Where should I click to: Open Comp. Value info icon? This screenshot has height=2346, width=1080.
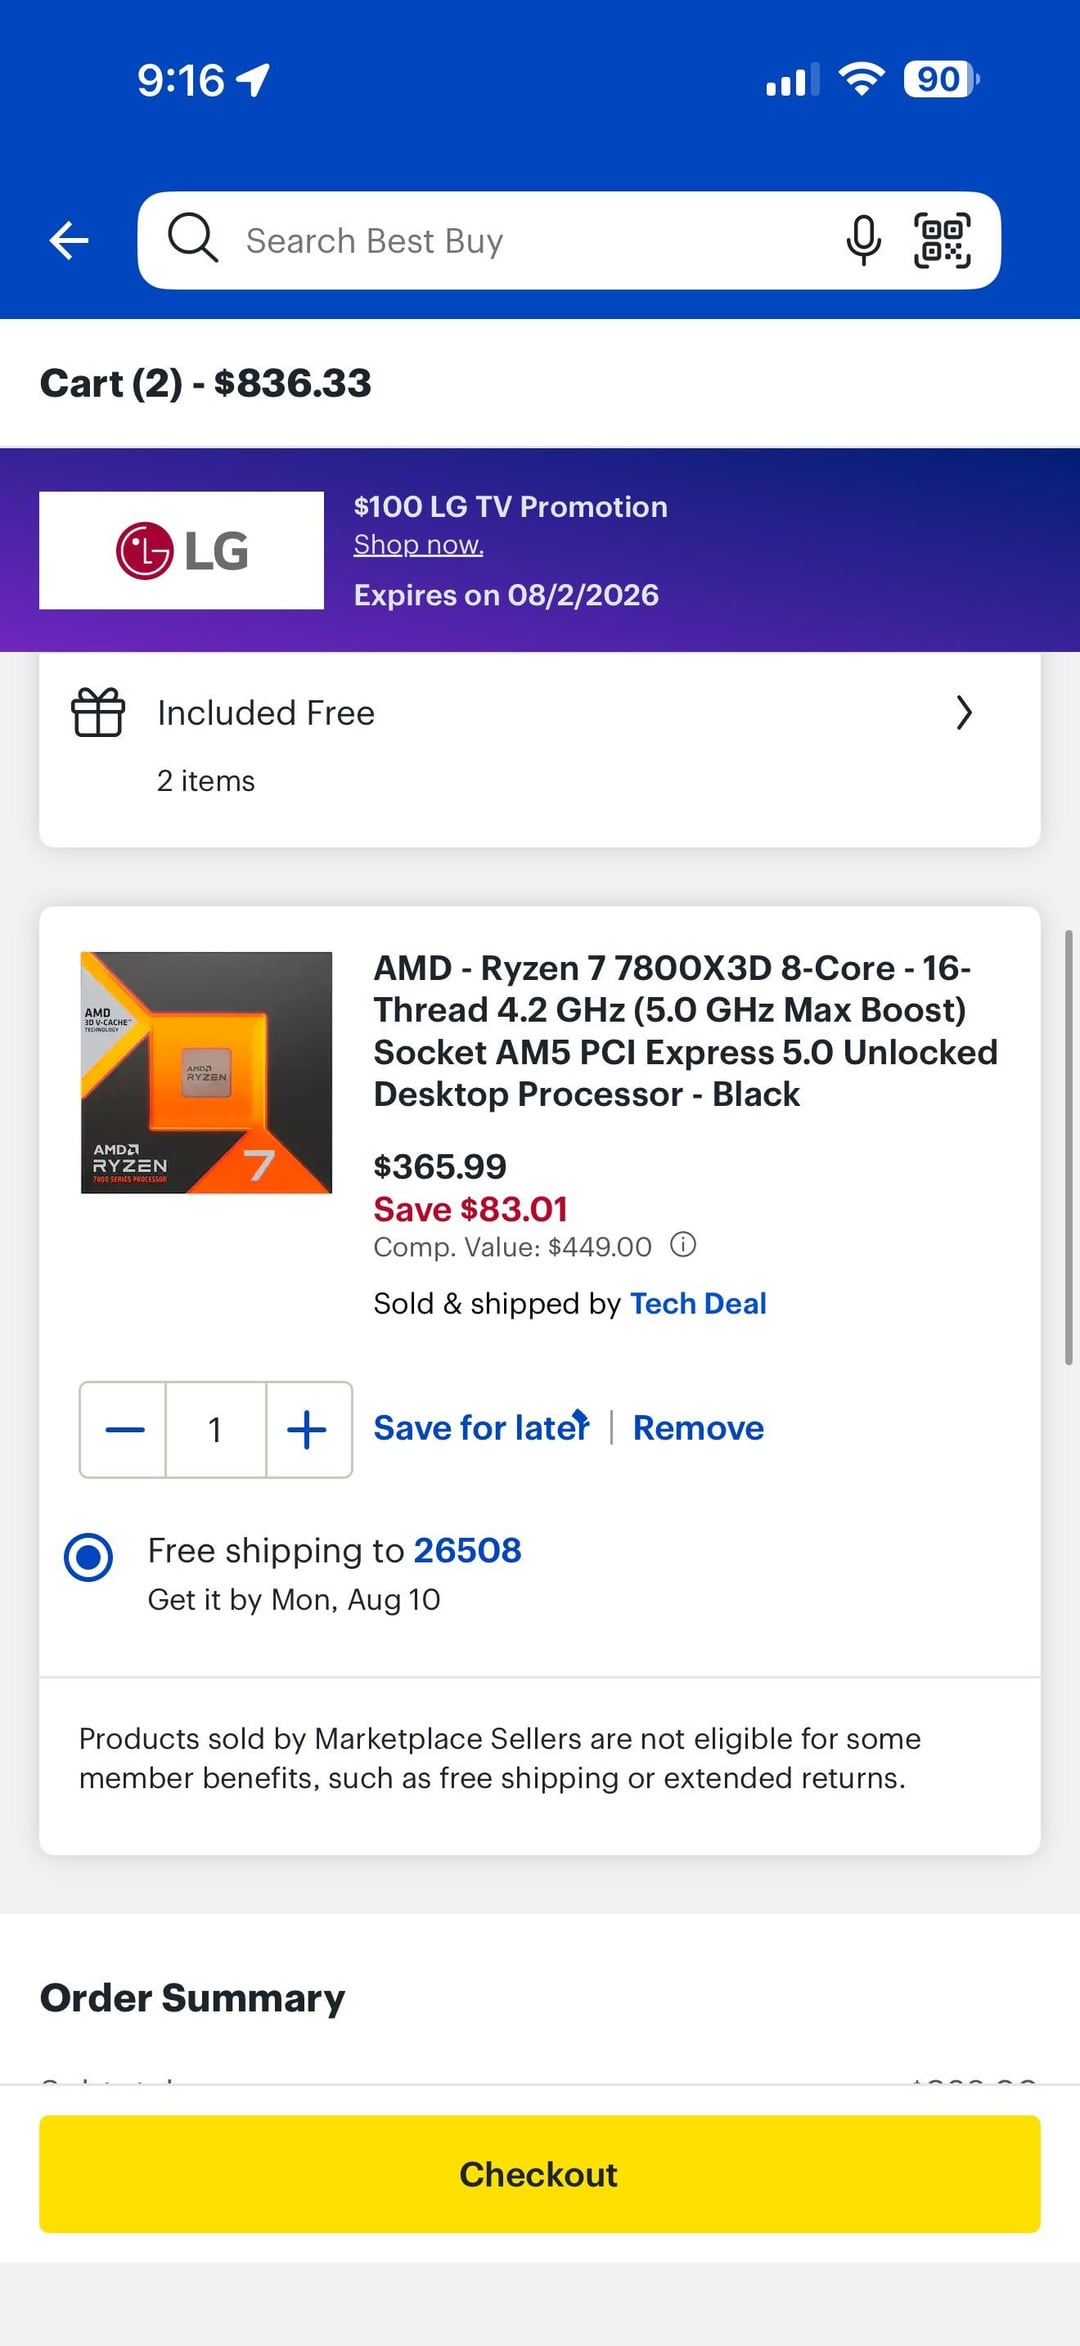(683, 1245)
